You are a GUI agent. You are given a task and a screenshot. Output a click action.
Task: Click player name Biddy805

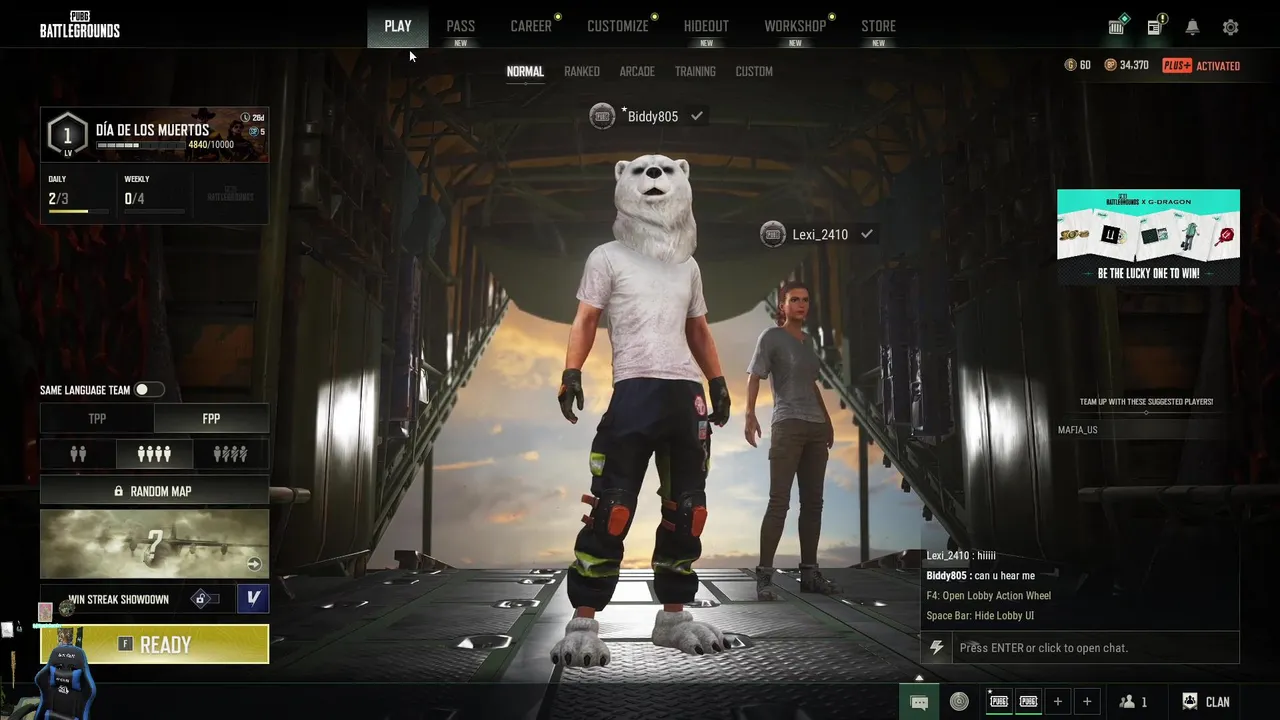tap(653, 117)
